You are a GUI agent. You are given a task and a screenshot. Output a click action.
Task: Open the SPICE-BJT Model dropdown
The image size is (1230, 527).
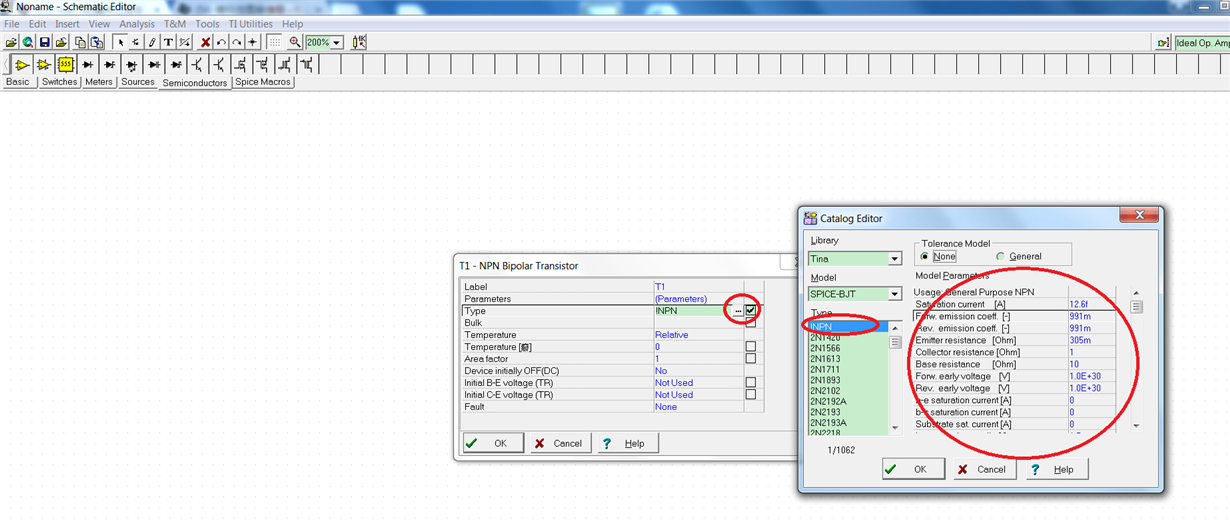click(x=894, y=294)
